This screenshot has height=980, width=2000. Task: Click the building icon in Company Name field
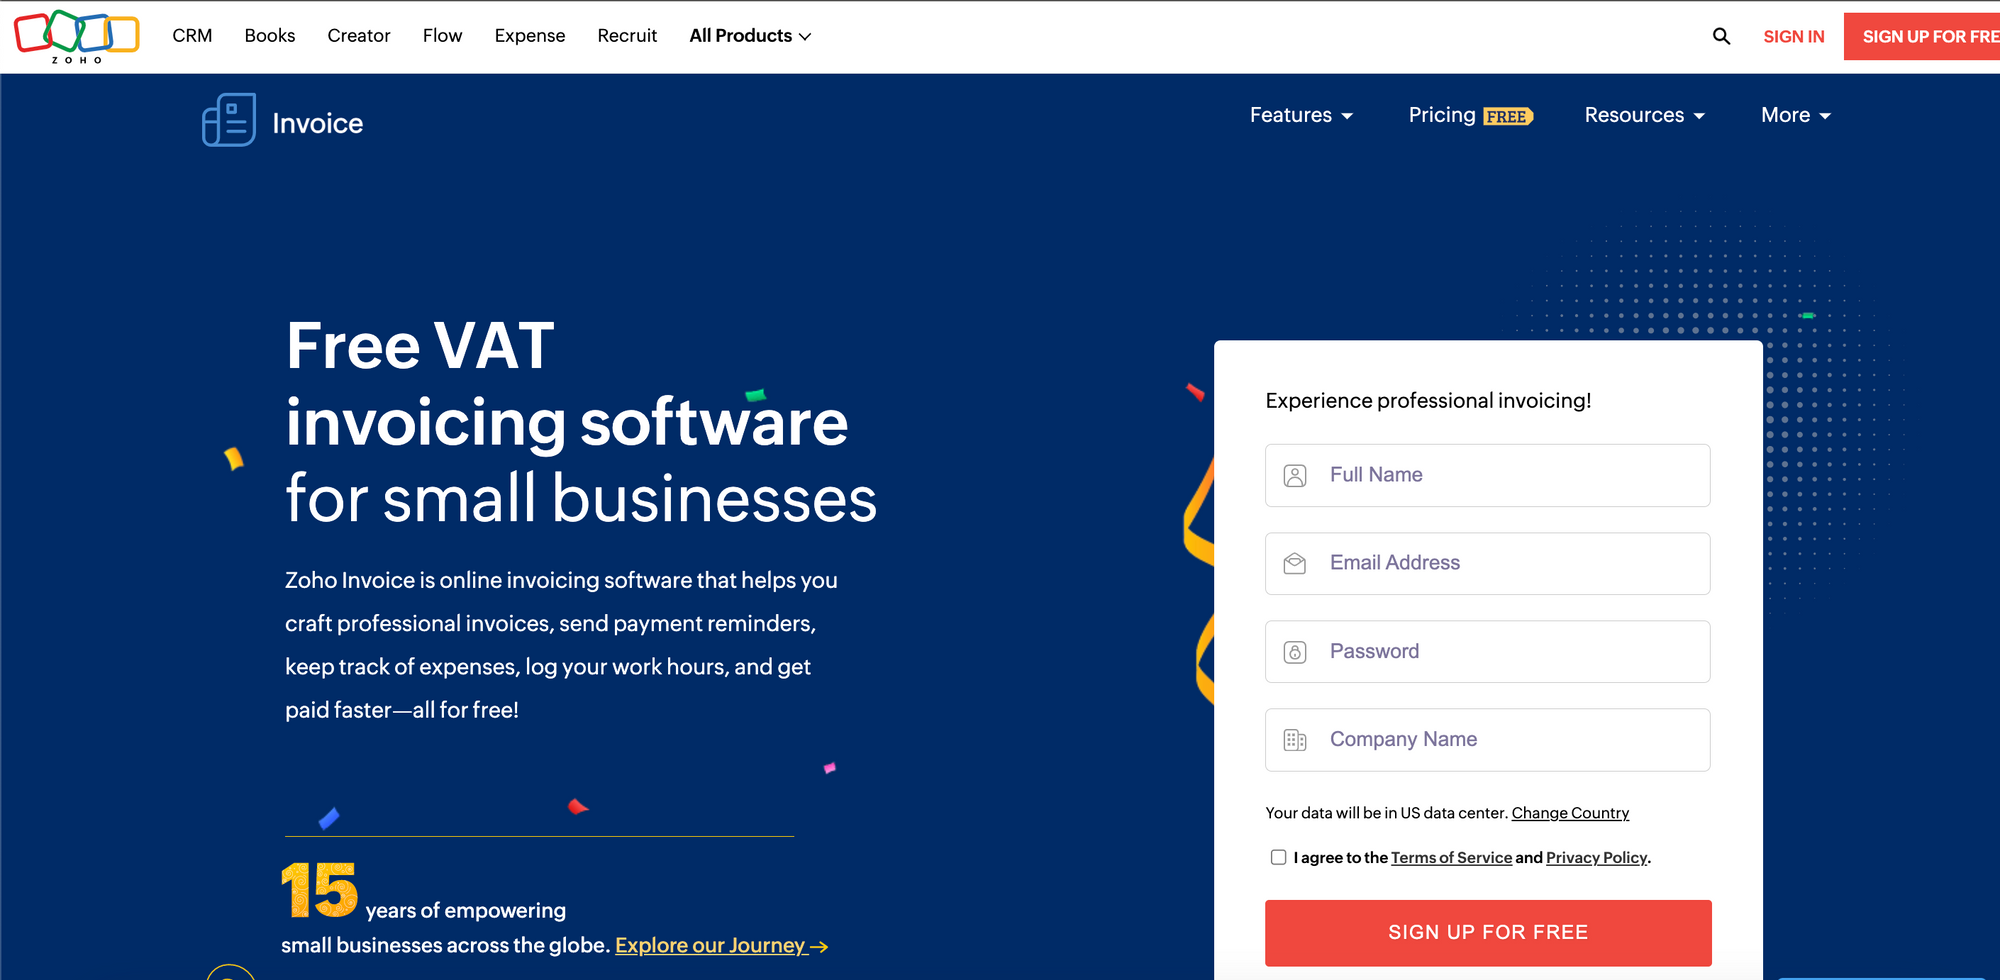pyautogui.click(x=1295, y=740)
